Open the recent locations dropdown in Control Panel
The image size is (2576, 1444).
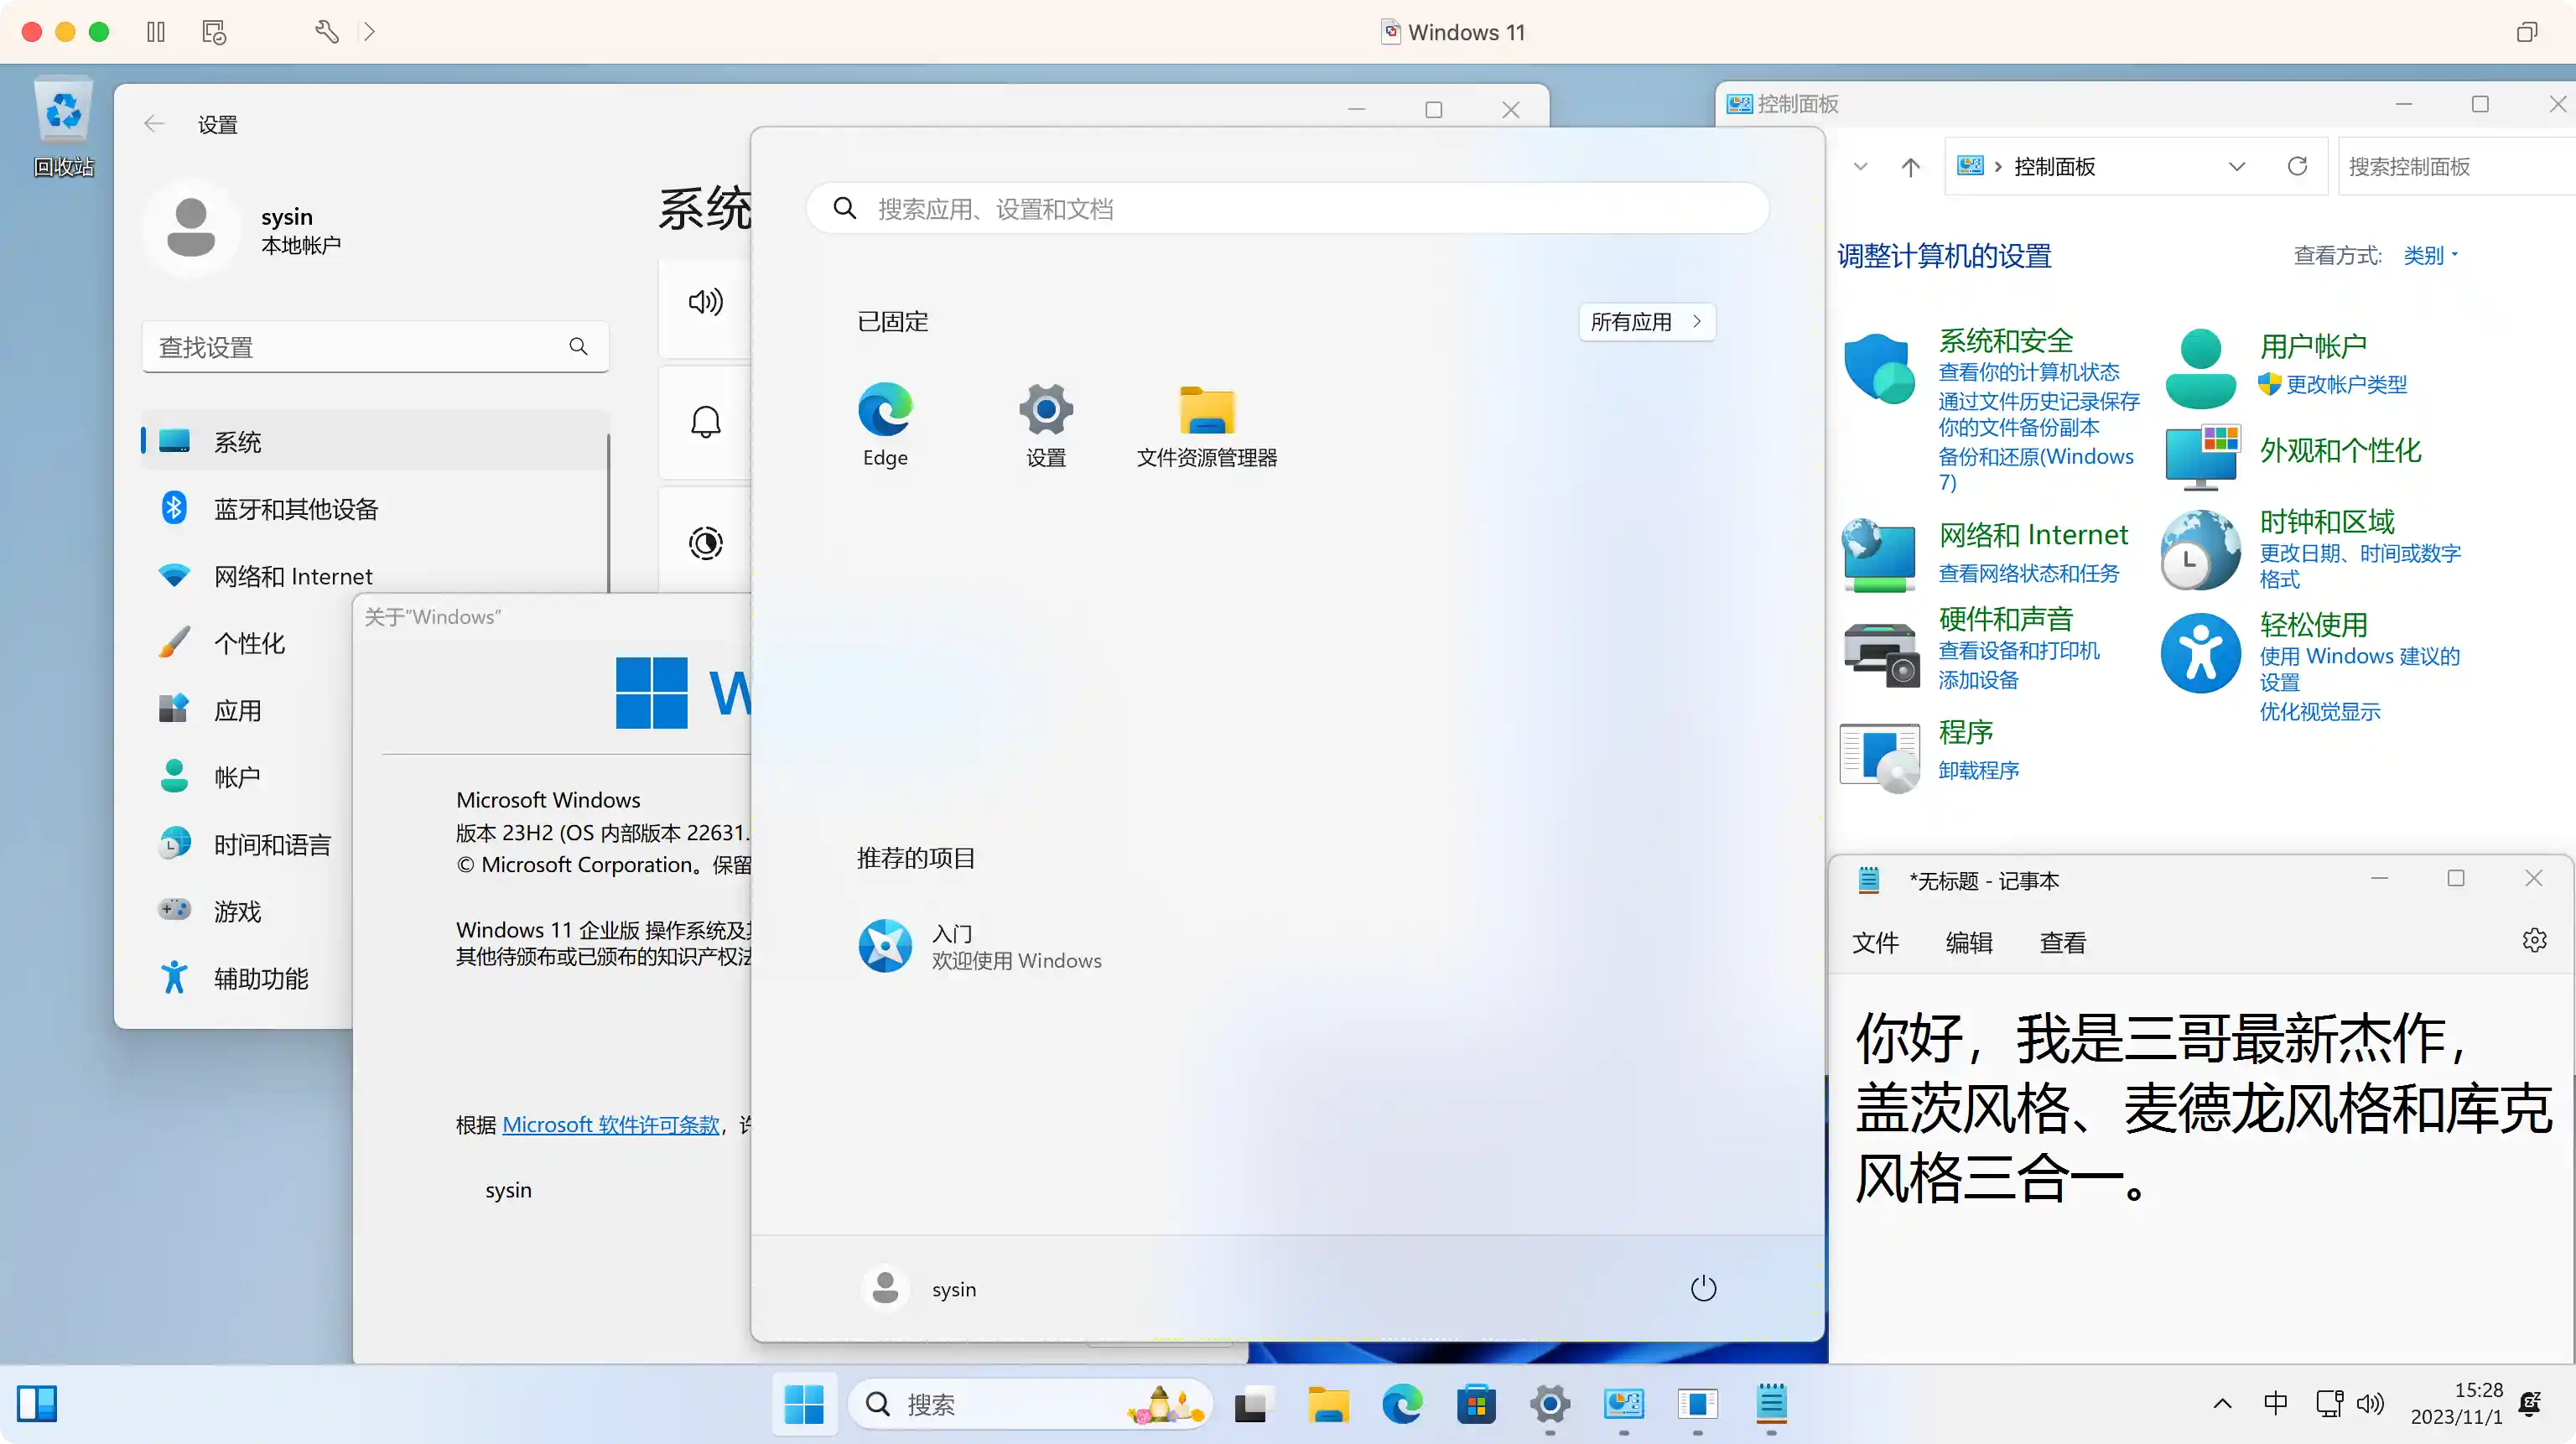[1859, 166]
